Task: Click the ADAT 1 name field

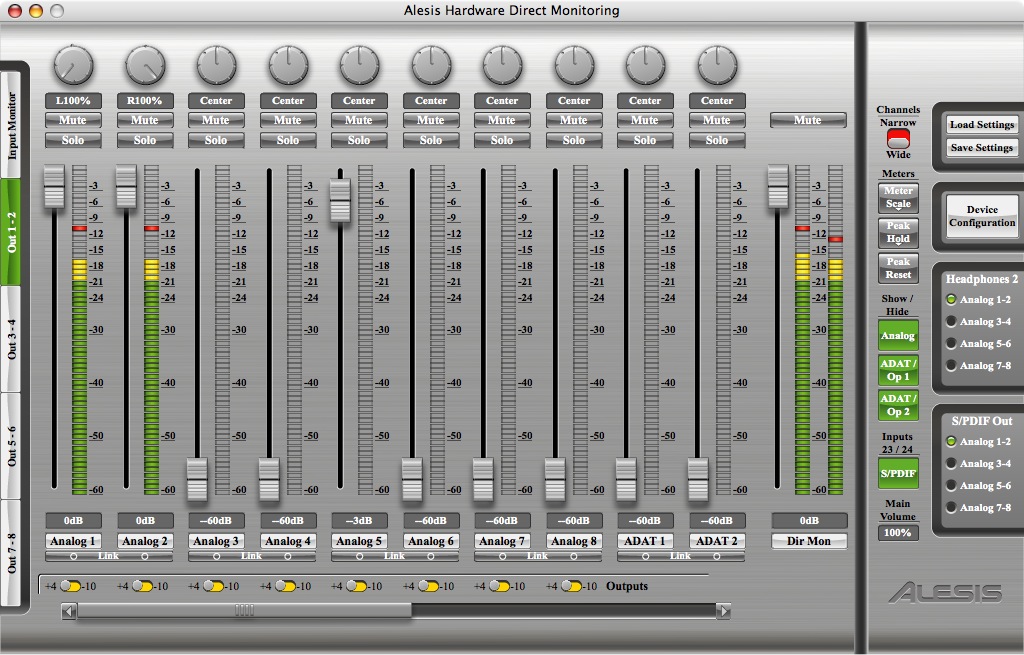Action: 645,541
